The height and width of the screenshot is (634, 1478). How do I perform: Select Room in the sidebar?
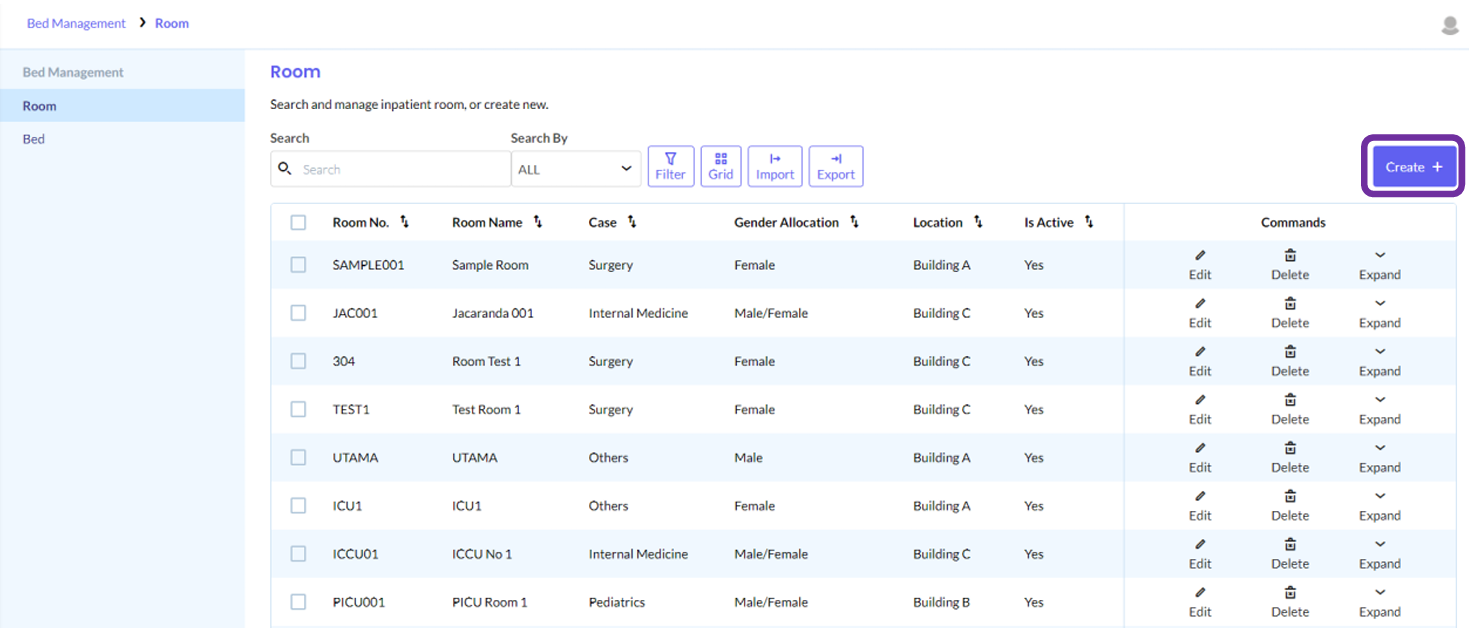coord(122,105)
